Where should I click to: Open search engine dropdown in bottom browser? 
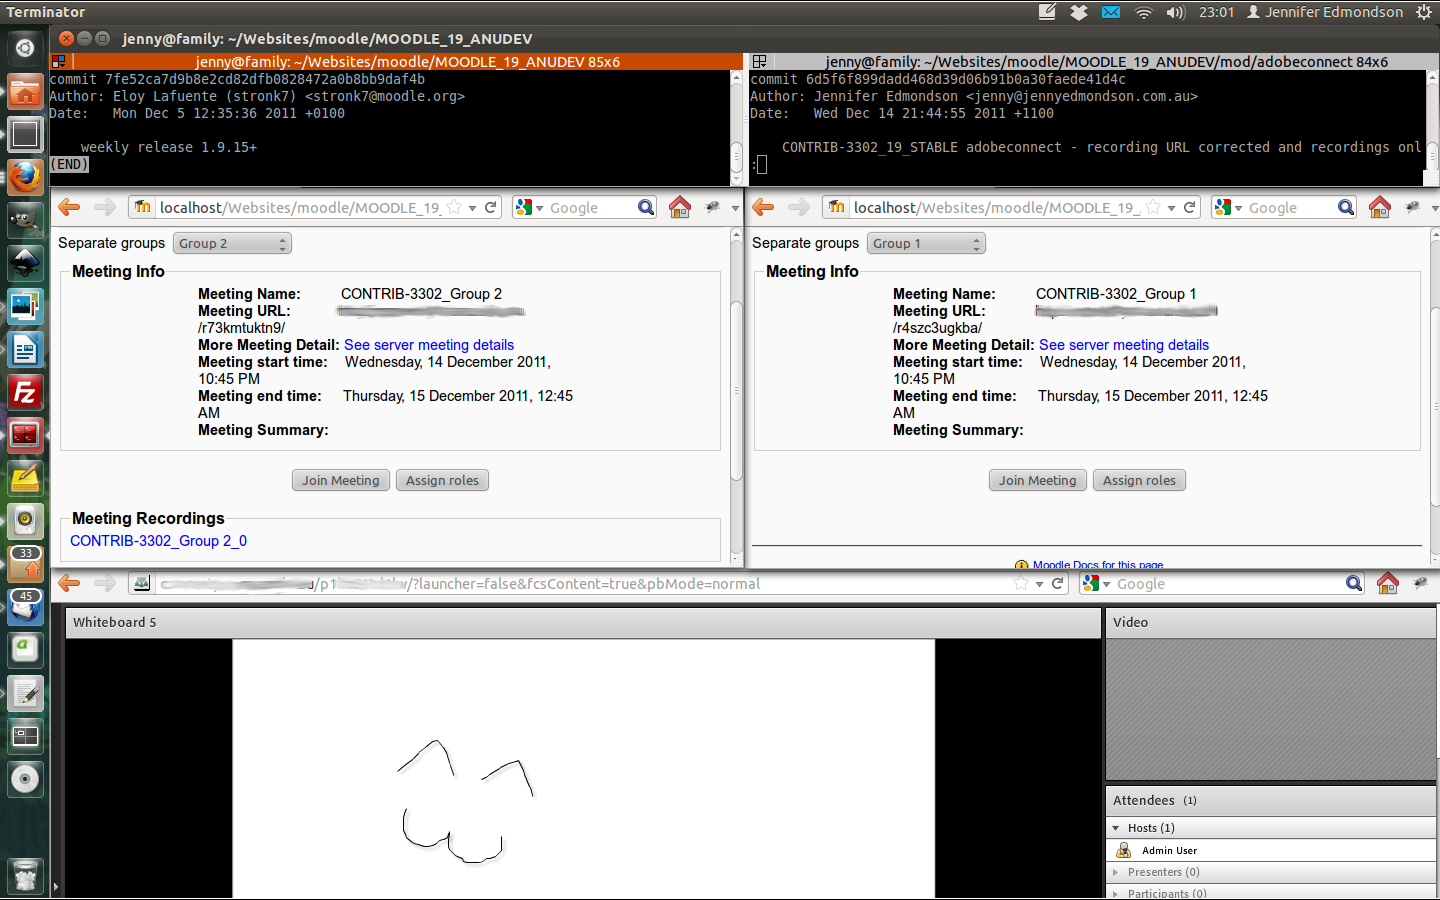1096,583
